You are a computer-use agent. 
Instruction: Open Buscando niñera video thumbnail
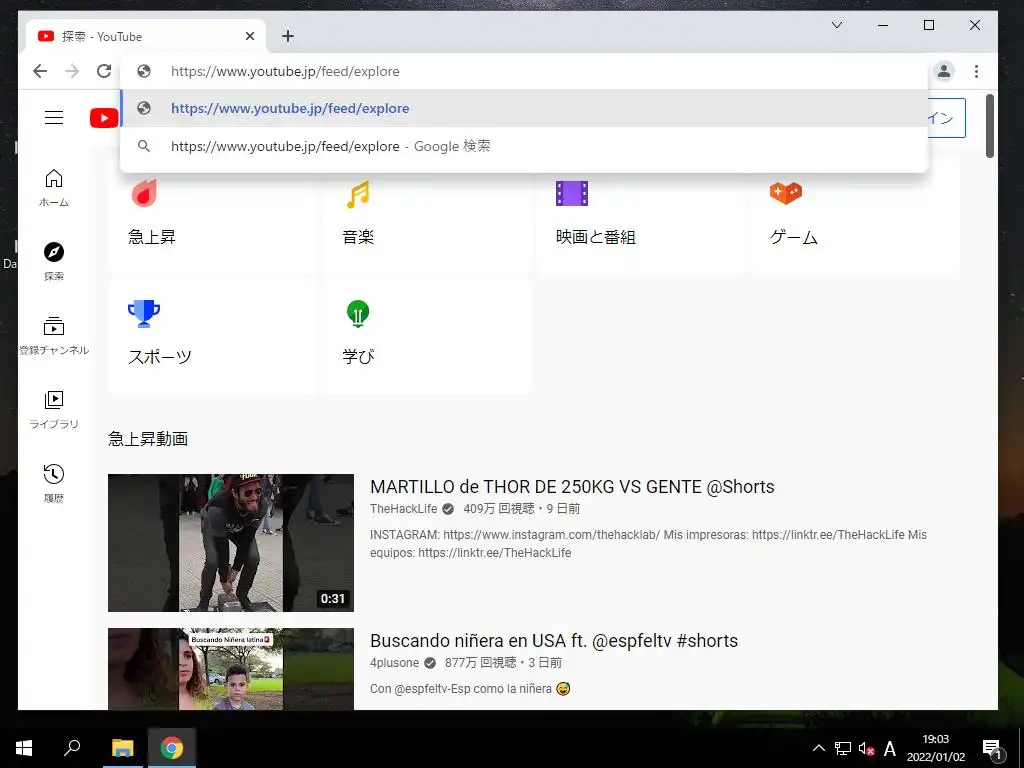pos(231,669)
